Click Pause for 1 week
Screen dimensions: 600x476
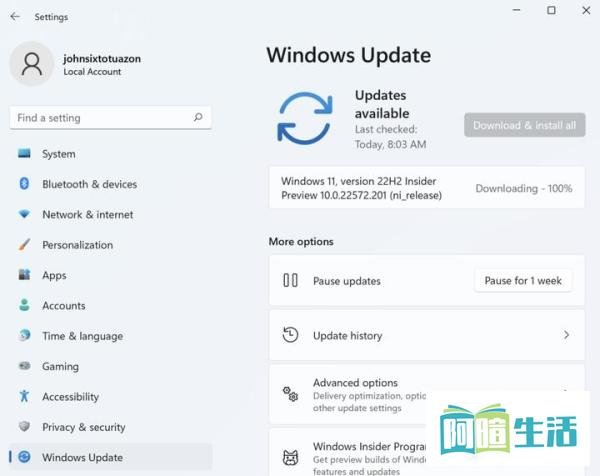(x=523, y=280)
